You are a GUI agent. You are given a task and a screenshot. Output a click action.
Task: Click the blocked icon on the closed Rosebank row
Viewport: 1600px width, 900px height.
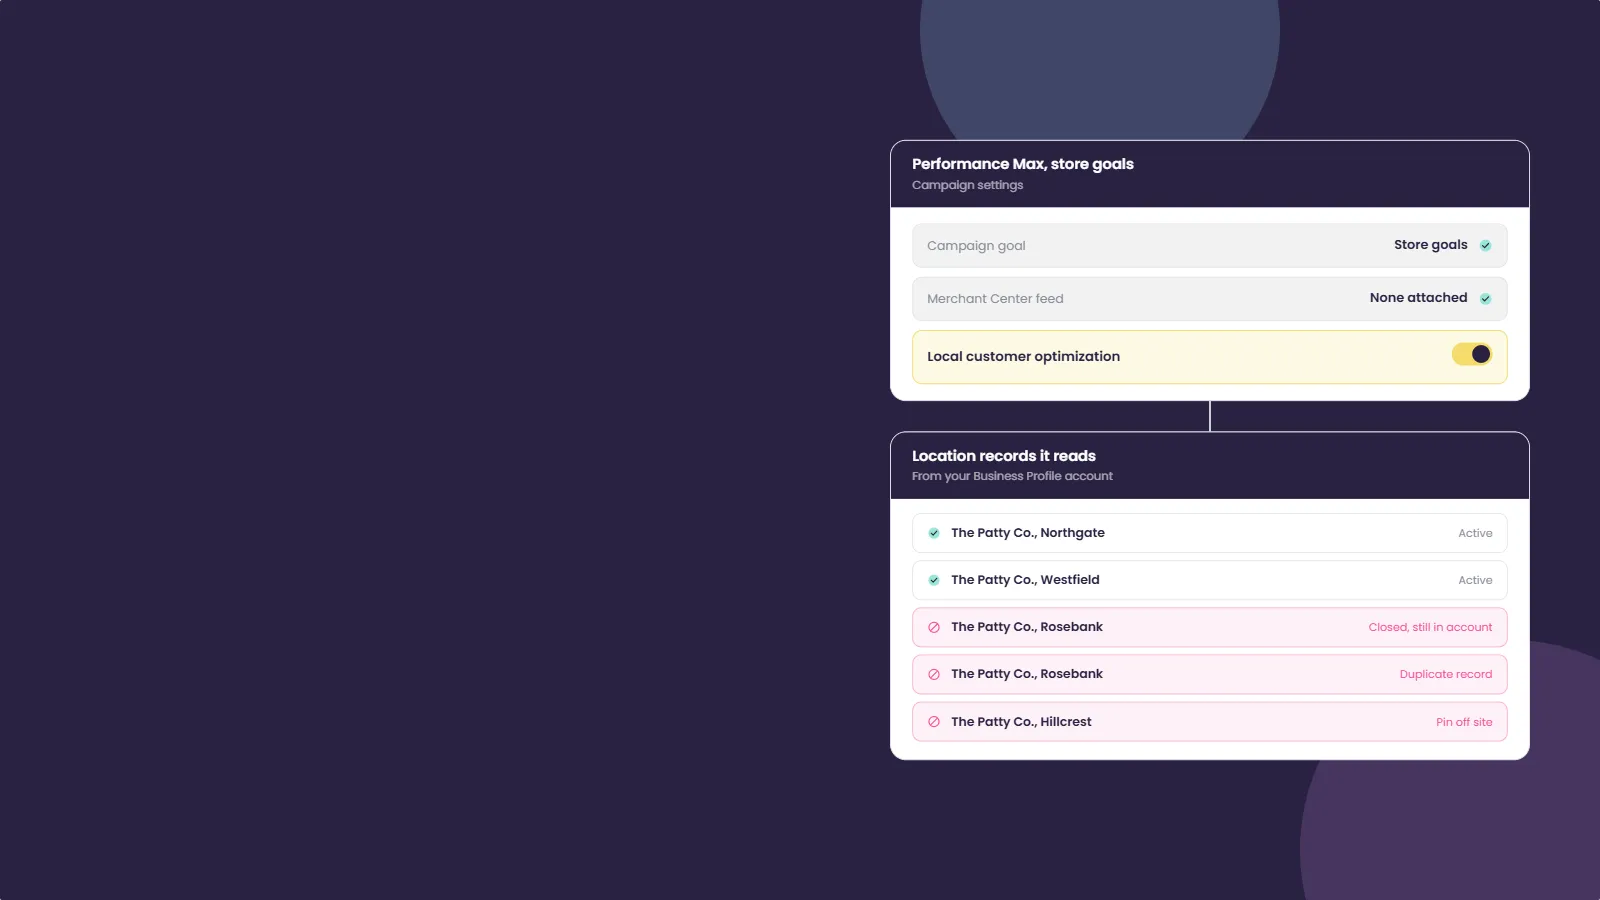coord(934,628)
